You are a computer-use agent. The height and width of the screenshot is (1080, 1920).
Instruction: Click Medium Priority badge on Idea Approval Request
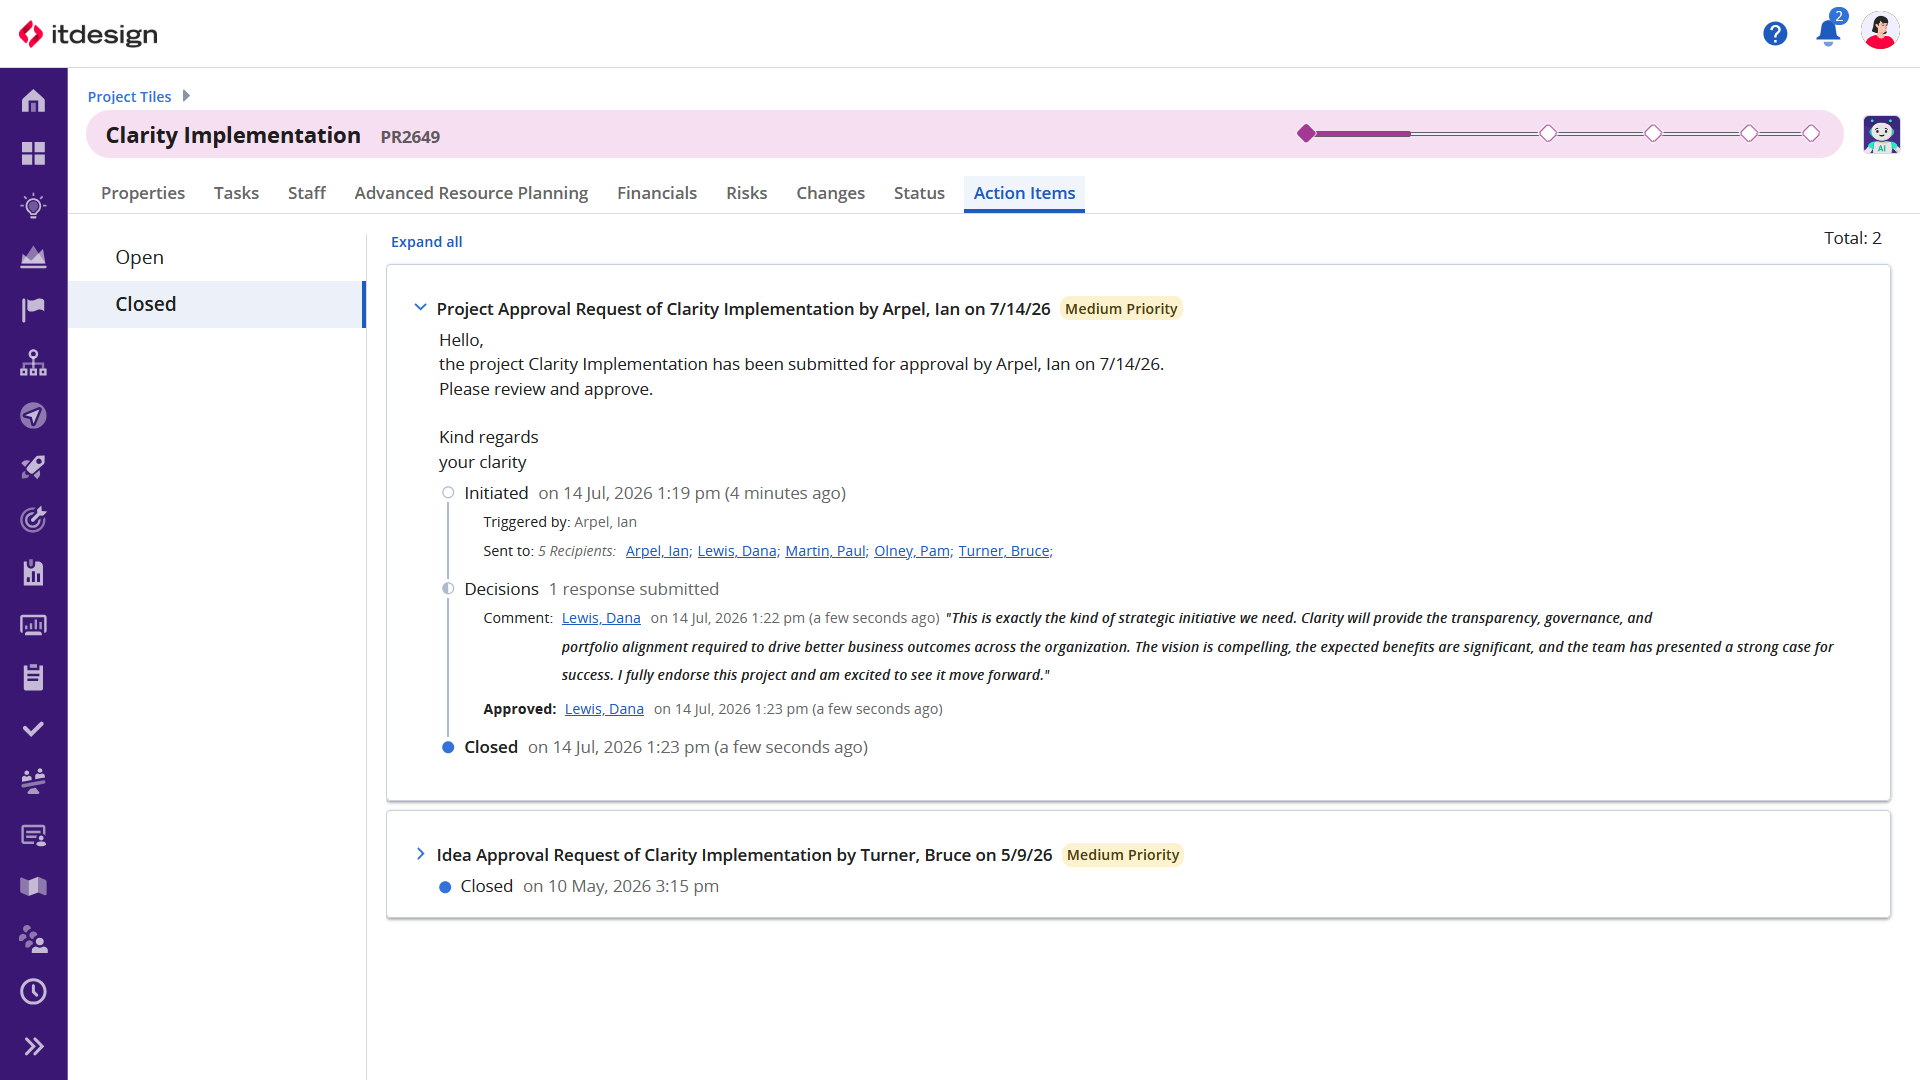click(1123, 855)
